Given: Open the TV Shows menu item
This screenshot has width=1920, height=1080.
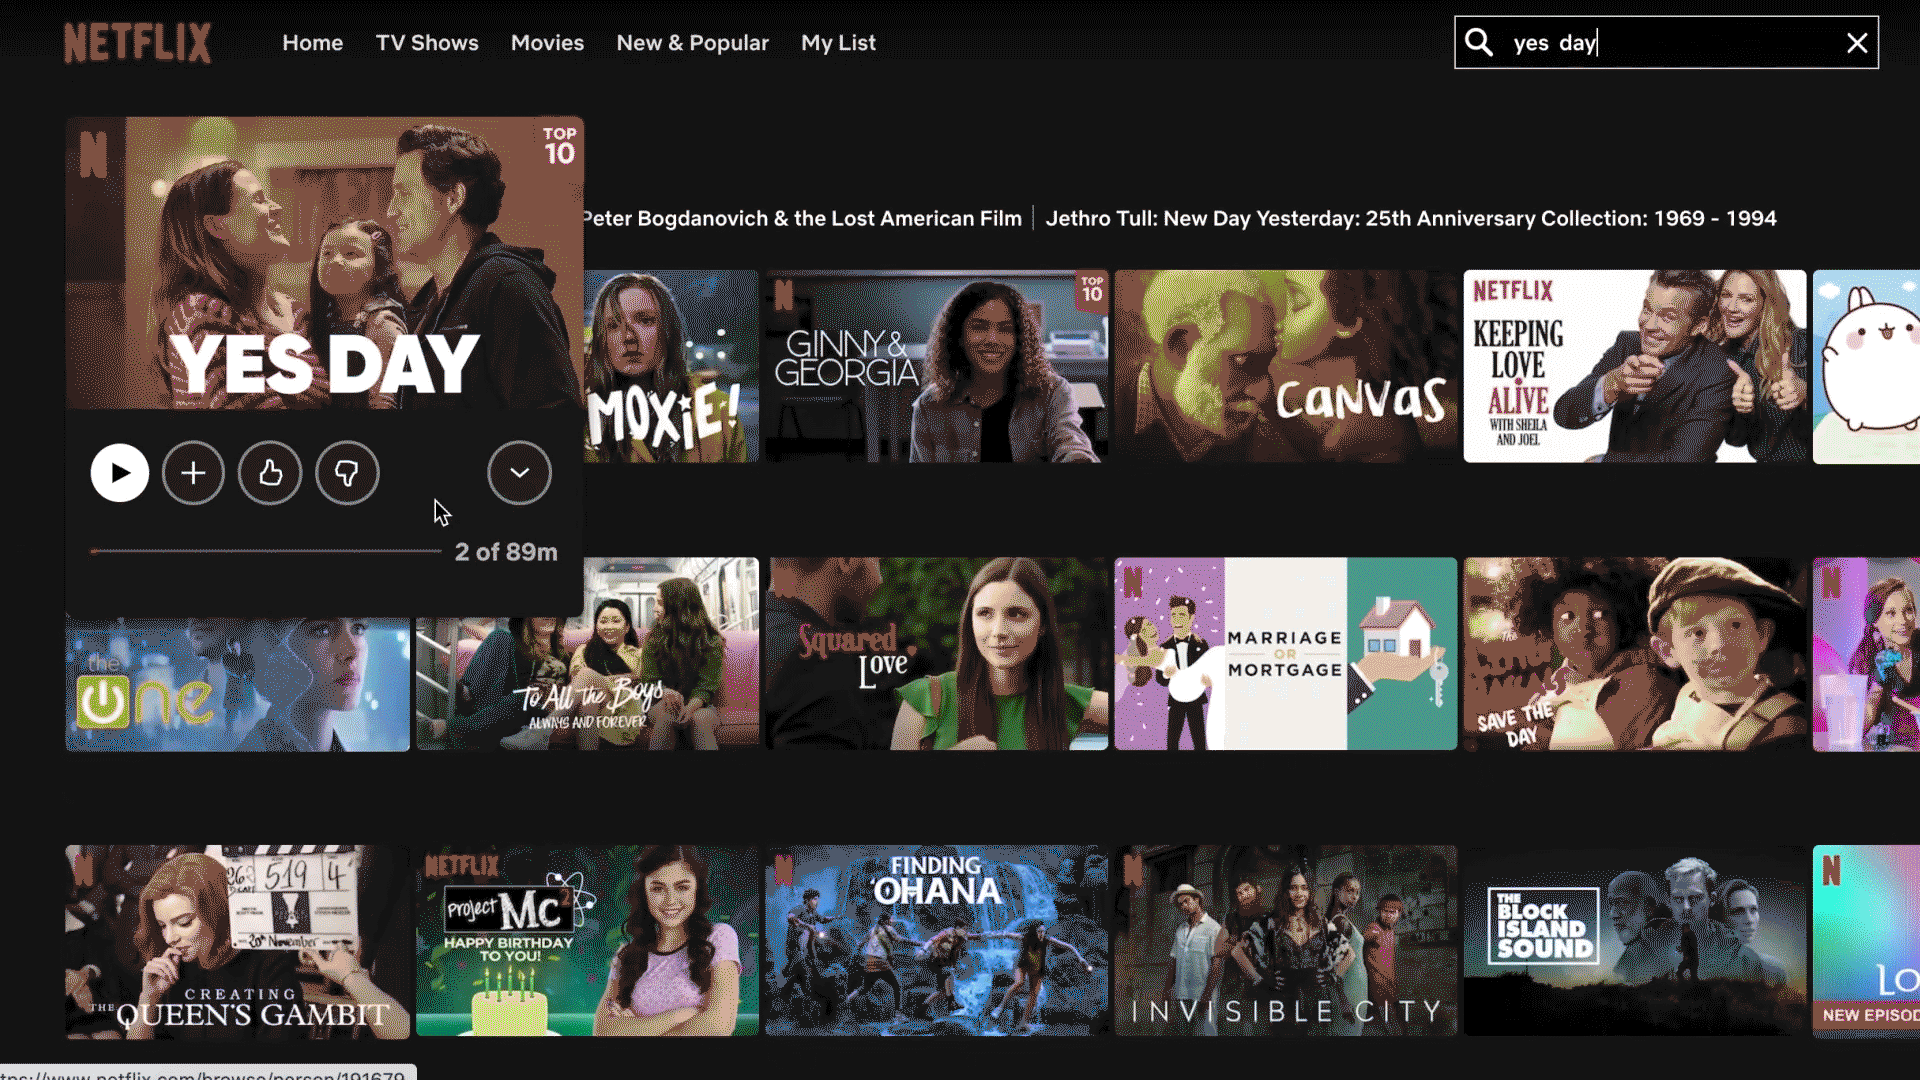Looking at the screenshot, I should point(427,43).
